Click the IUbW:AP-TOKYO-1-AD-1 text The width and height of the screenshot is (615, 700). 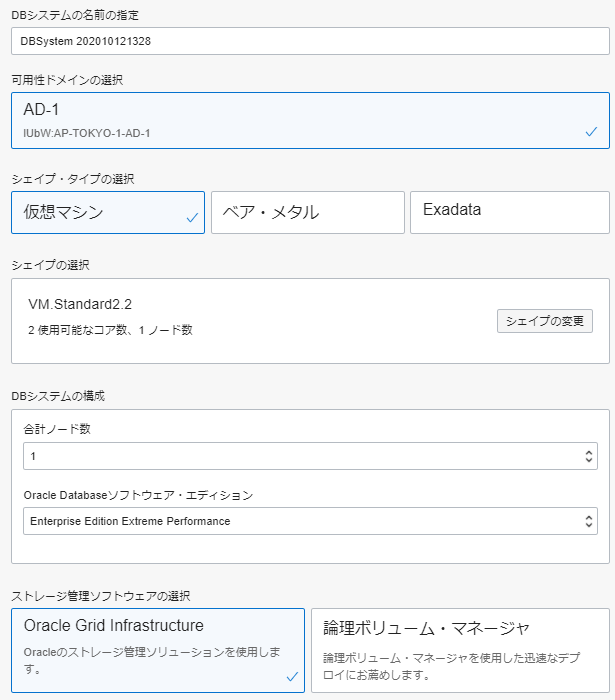(87, 133)
